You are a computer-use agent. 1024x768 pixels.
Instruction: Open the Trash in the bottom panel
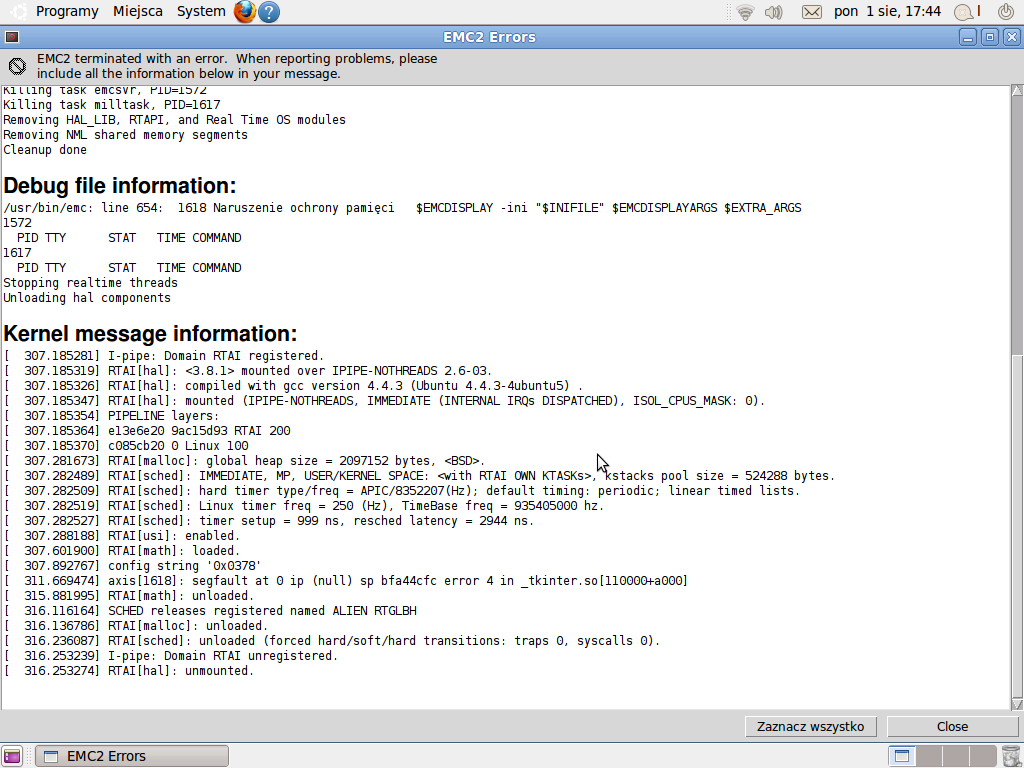click(x=1010, y=756)
